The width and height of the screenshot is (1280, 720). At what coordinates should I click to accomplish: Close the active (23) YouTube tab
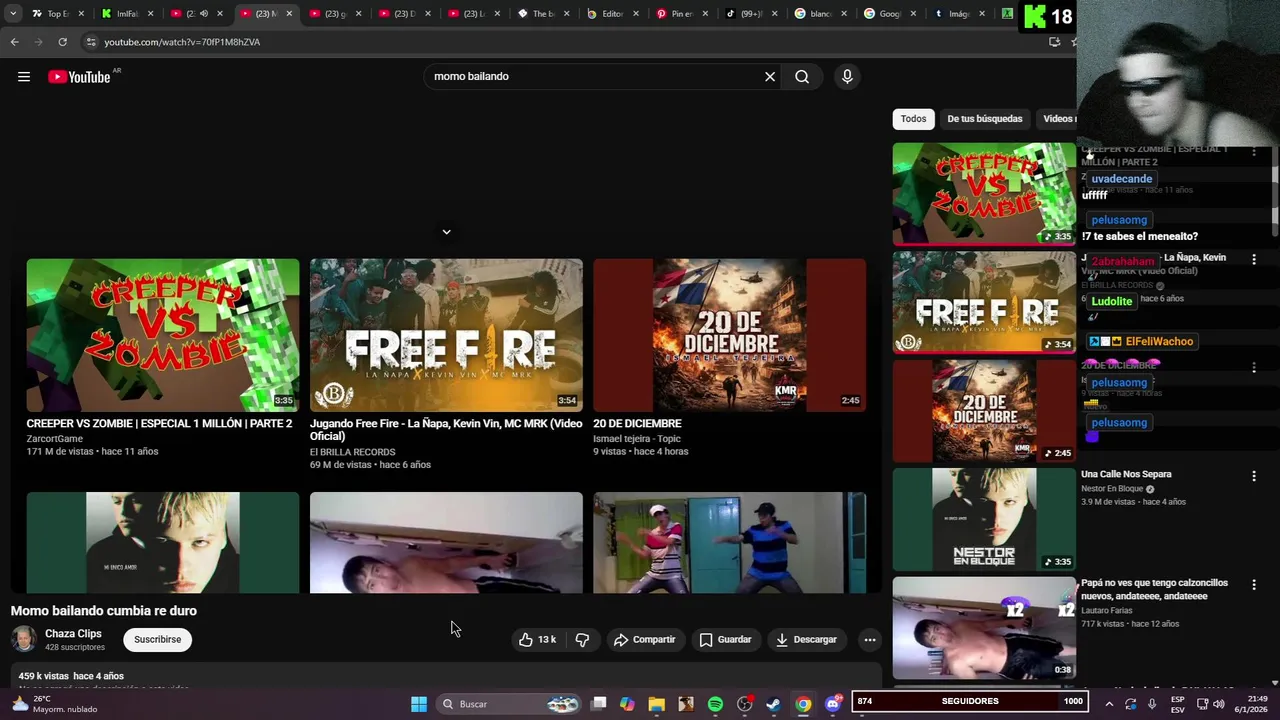[x=290, y=14]
